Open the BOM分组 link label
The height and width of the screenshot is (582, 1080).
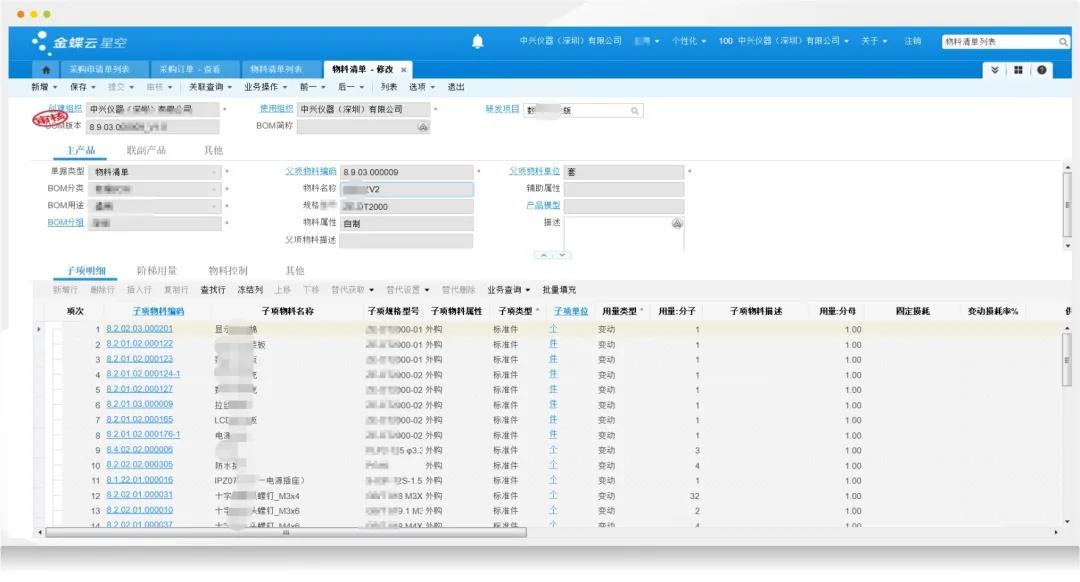tap(65, 222)
